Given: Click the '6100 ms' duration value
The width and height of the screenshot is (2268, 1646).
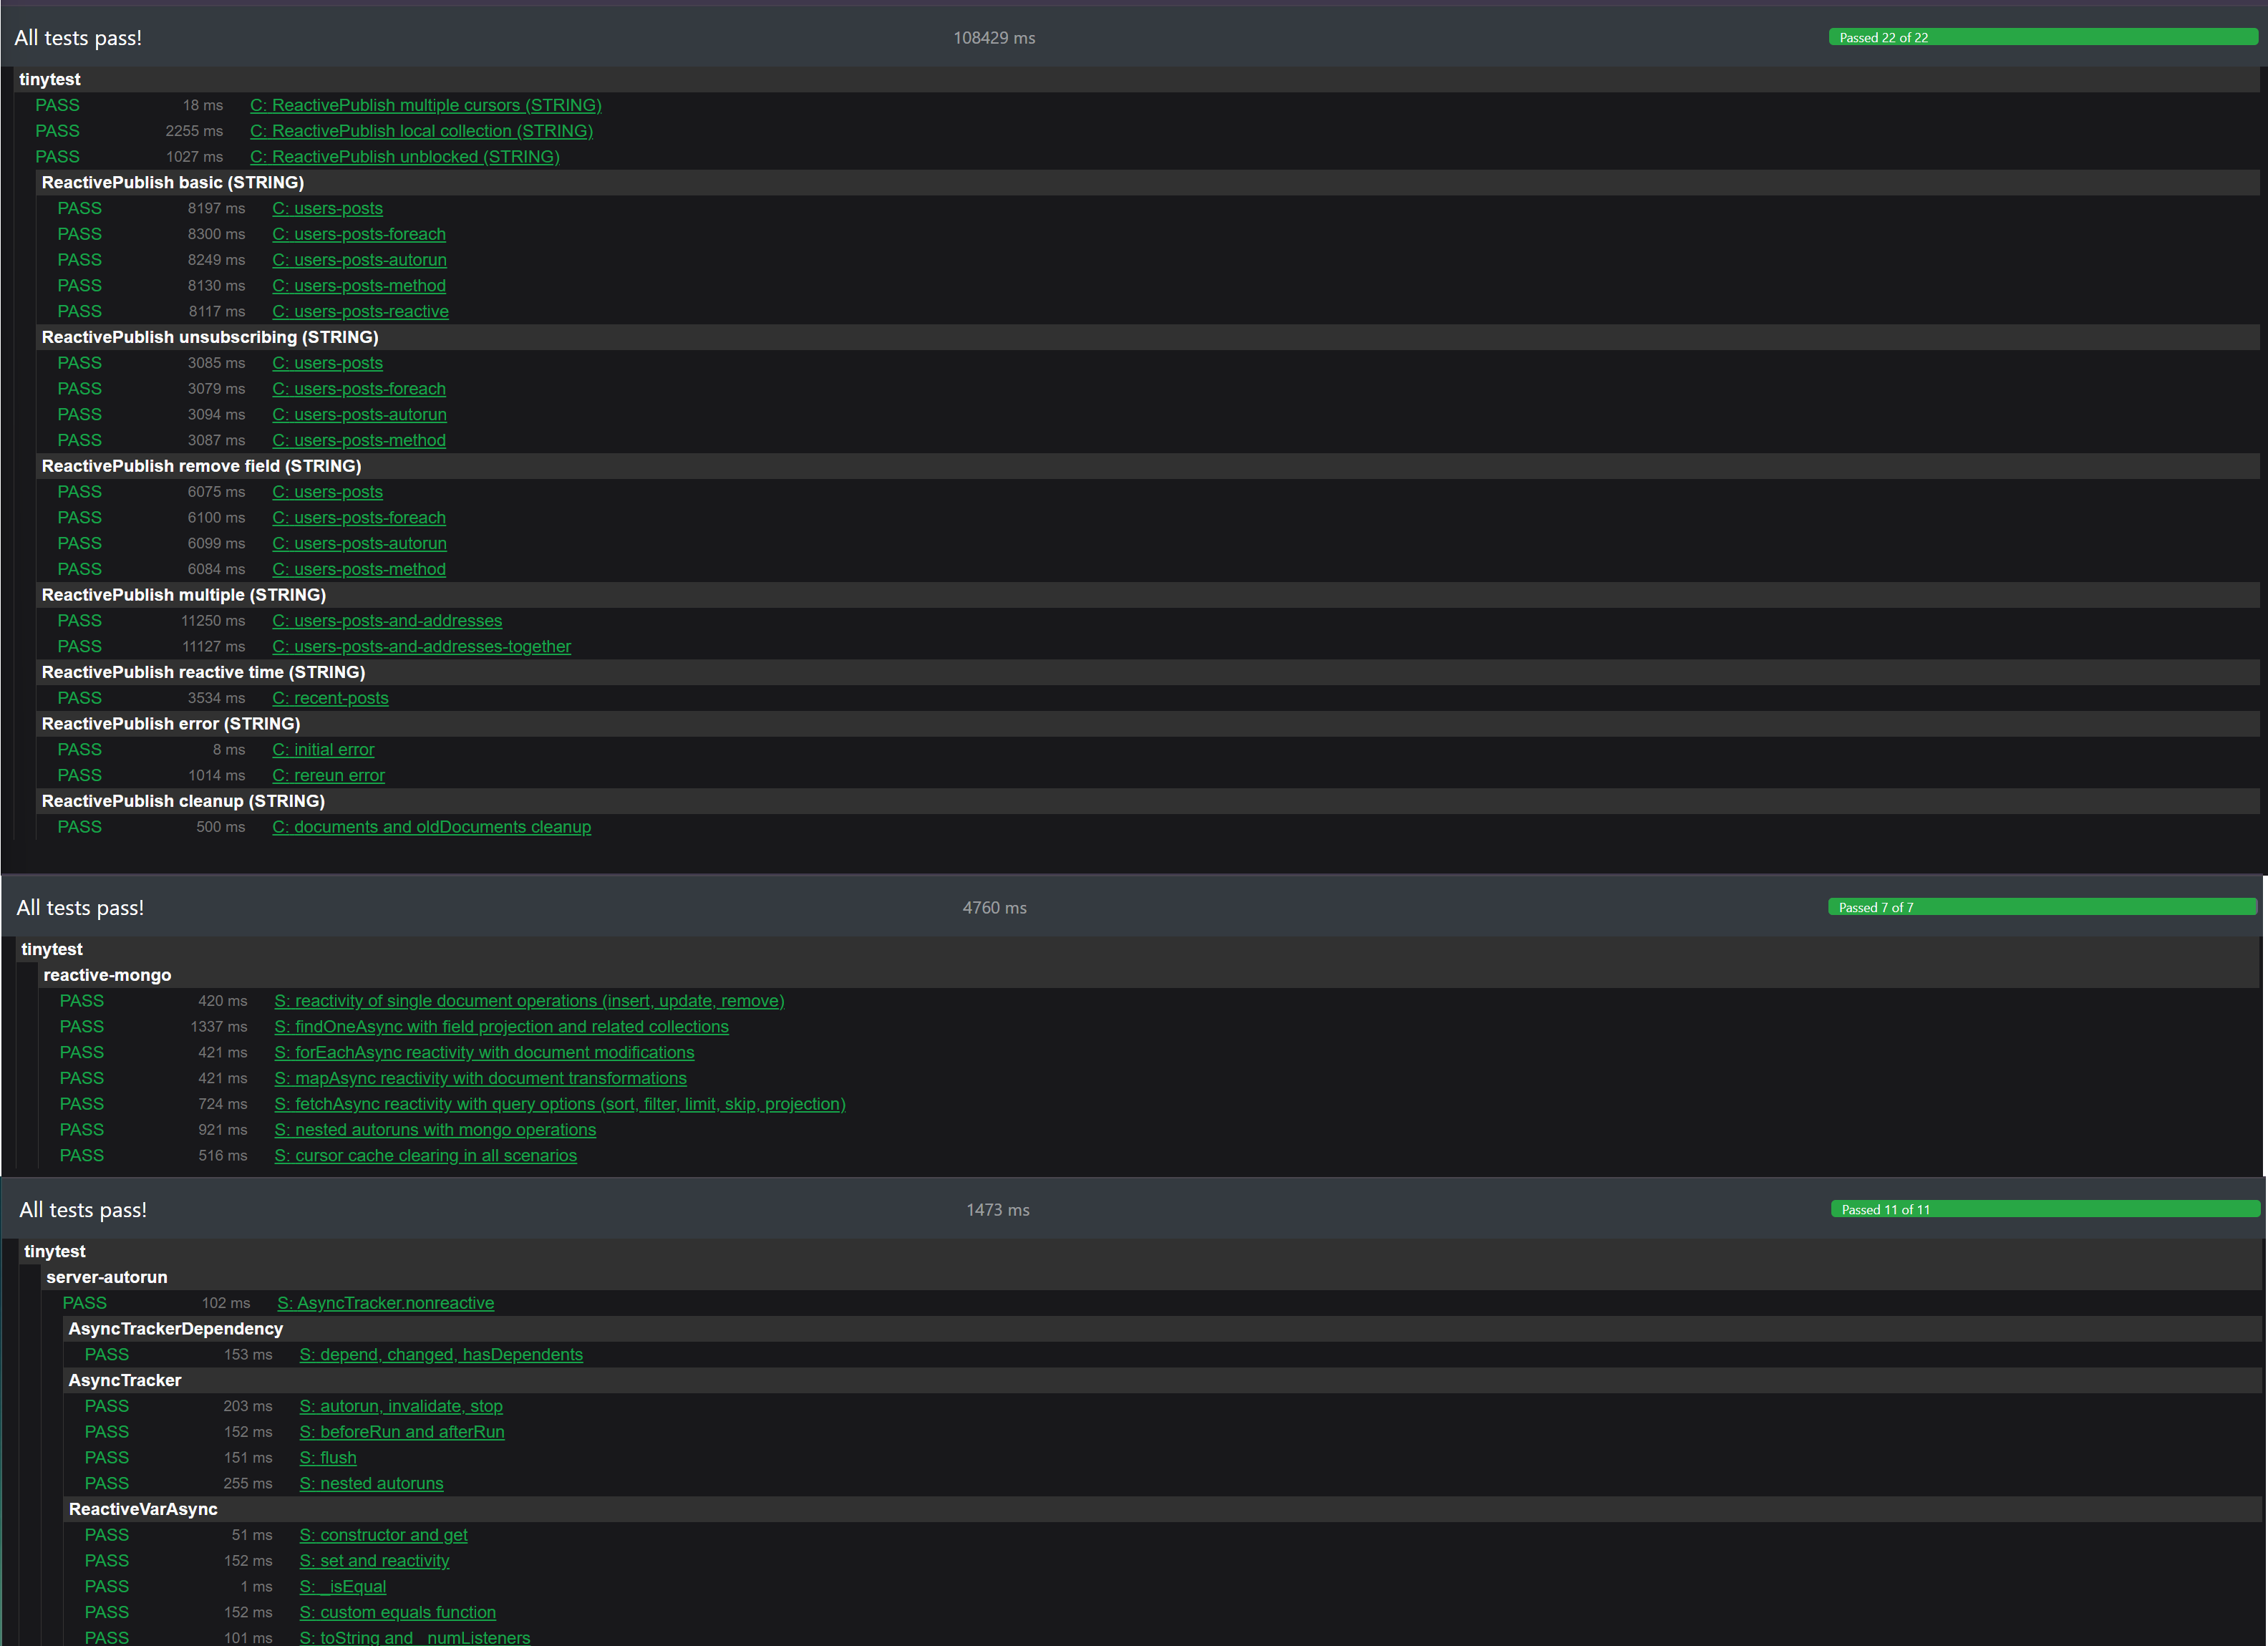Looking at the screenshot, I should pos(216,518).
